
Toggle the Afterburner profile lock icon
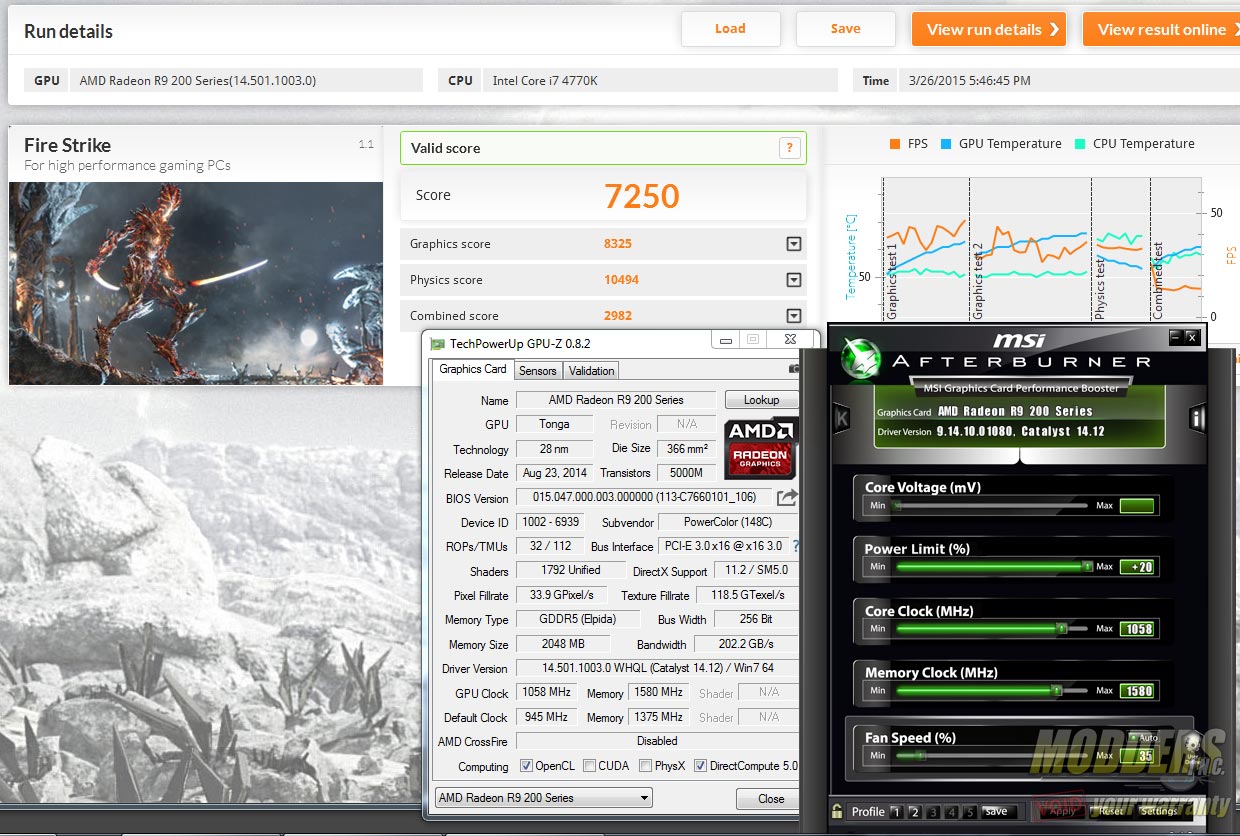tap(837, 811)
